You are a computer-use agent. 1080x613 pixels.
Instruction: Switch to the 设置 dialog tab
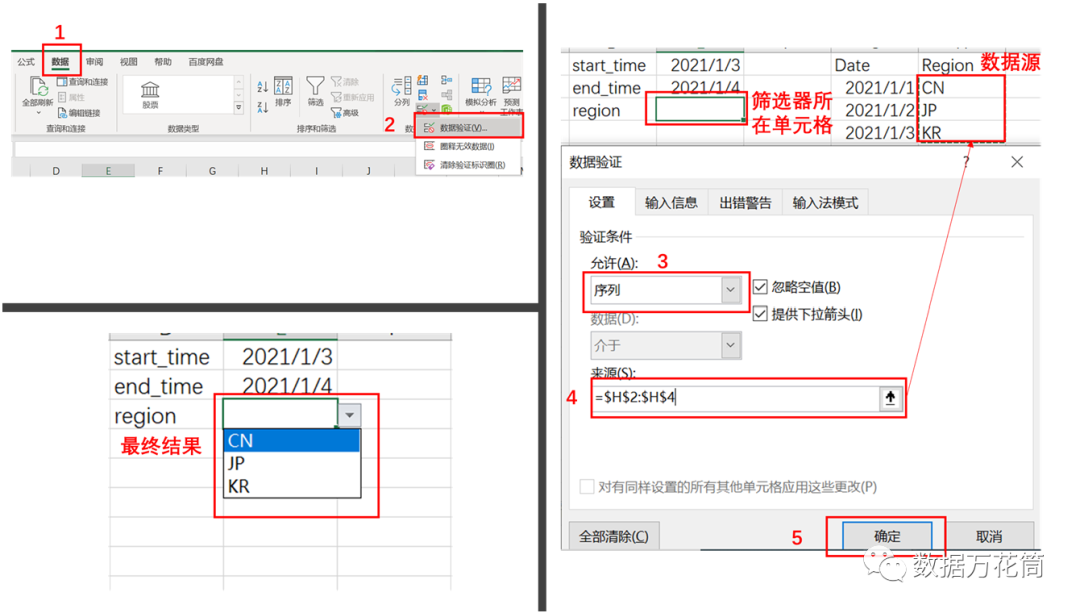601,202
